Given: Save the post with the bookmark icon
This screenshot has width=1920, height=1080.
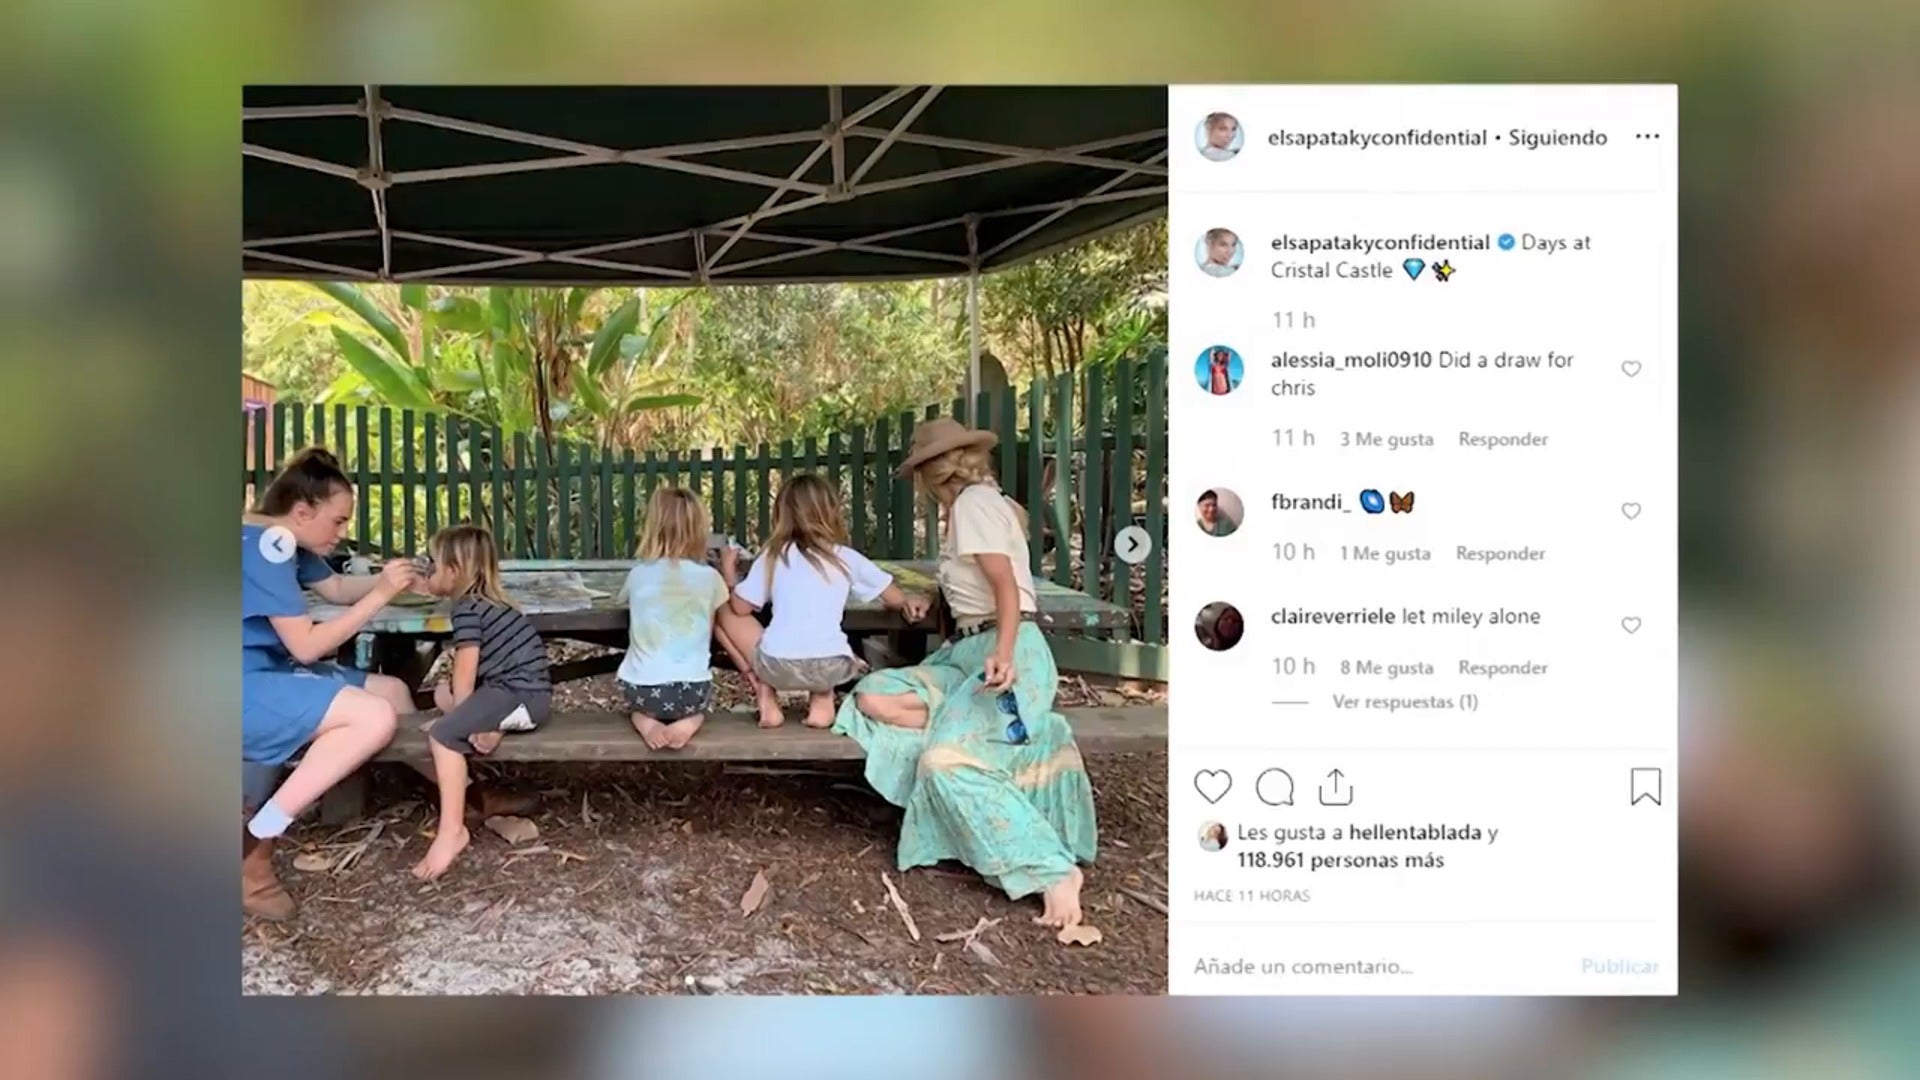Looking at the screenshot, I should coord(1645,787).
